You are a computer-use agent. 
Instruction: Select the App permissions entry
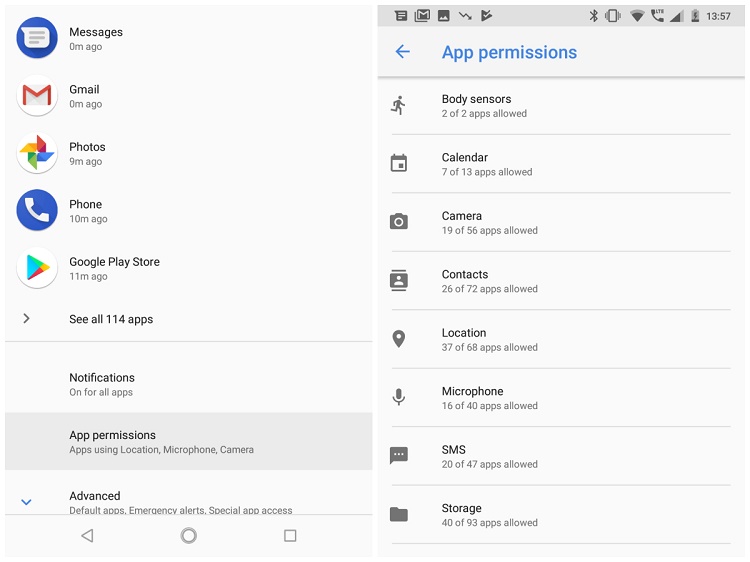click(188, 441)
